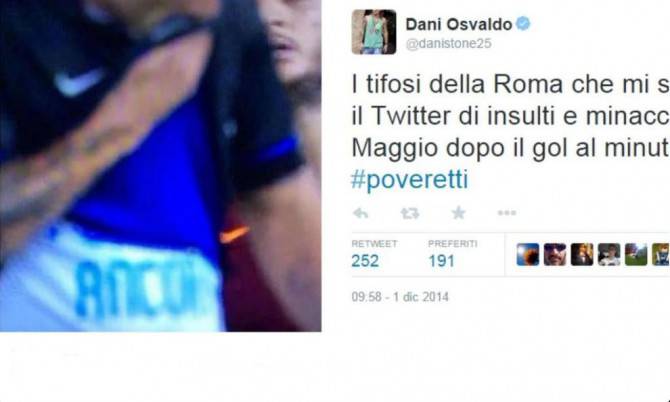This screenshot has height=402, width=670.
Task: Click the blue verified badge
Action: tap(523, 23)
